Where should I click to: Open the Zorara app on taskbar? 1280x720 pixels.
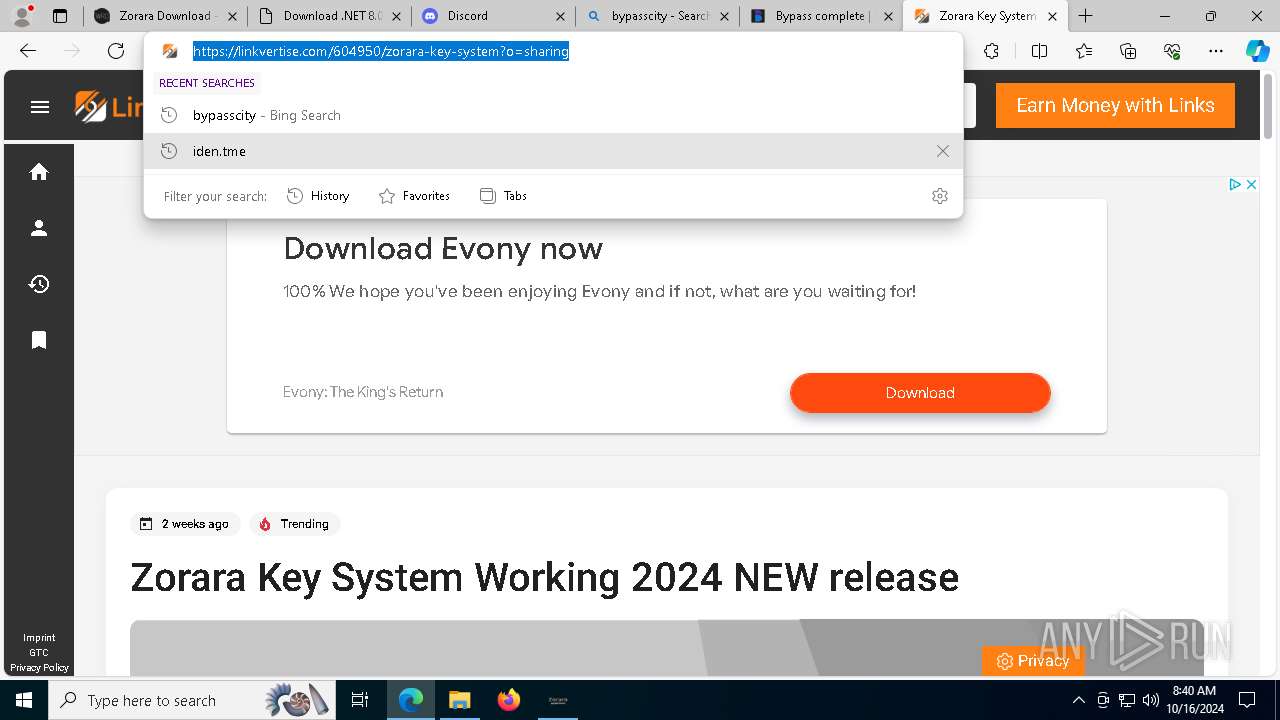click(x=558, y=700)
